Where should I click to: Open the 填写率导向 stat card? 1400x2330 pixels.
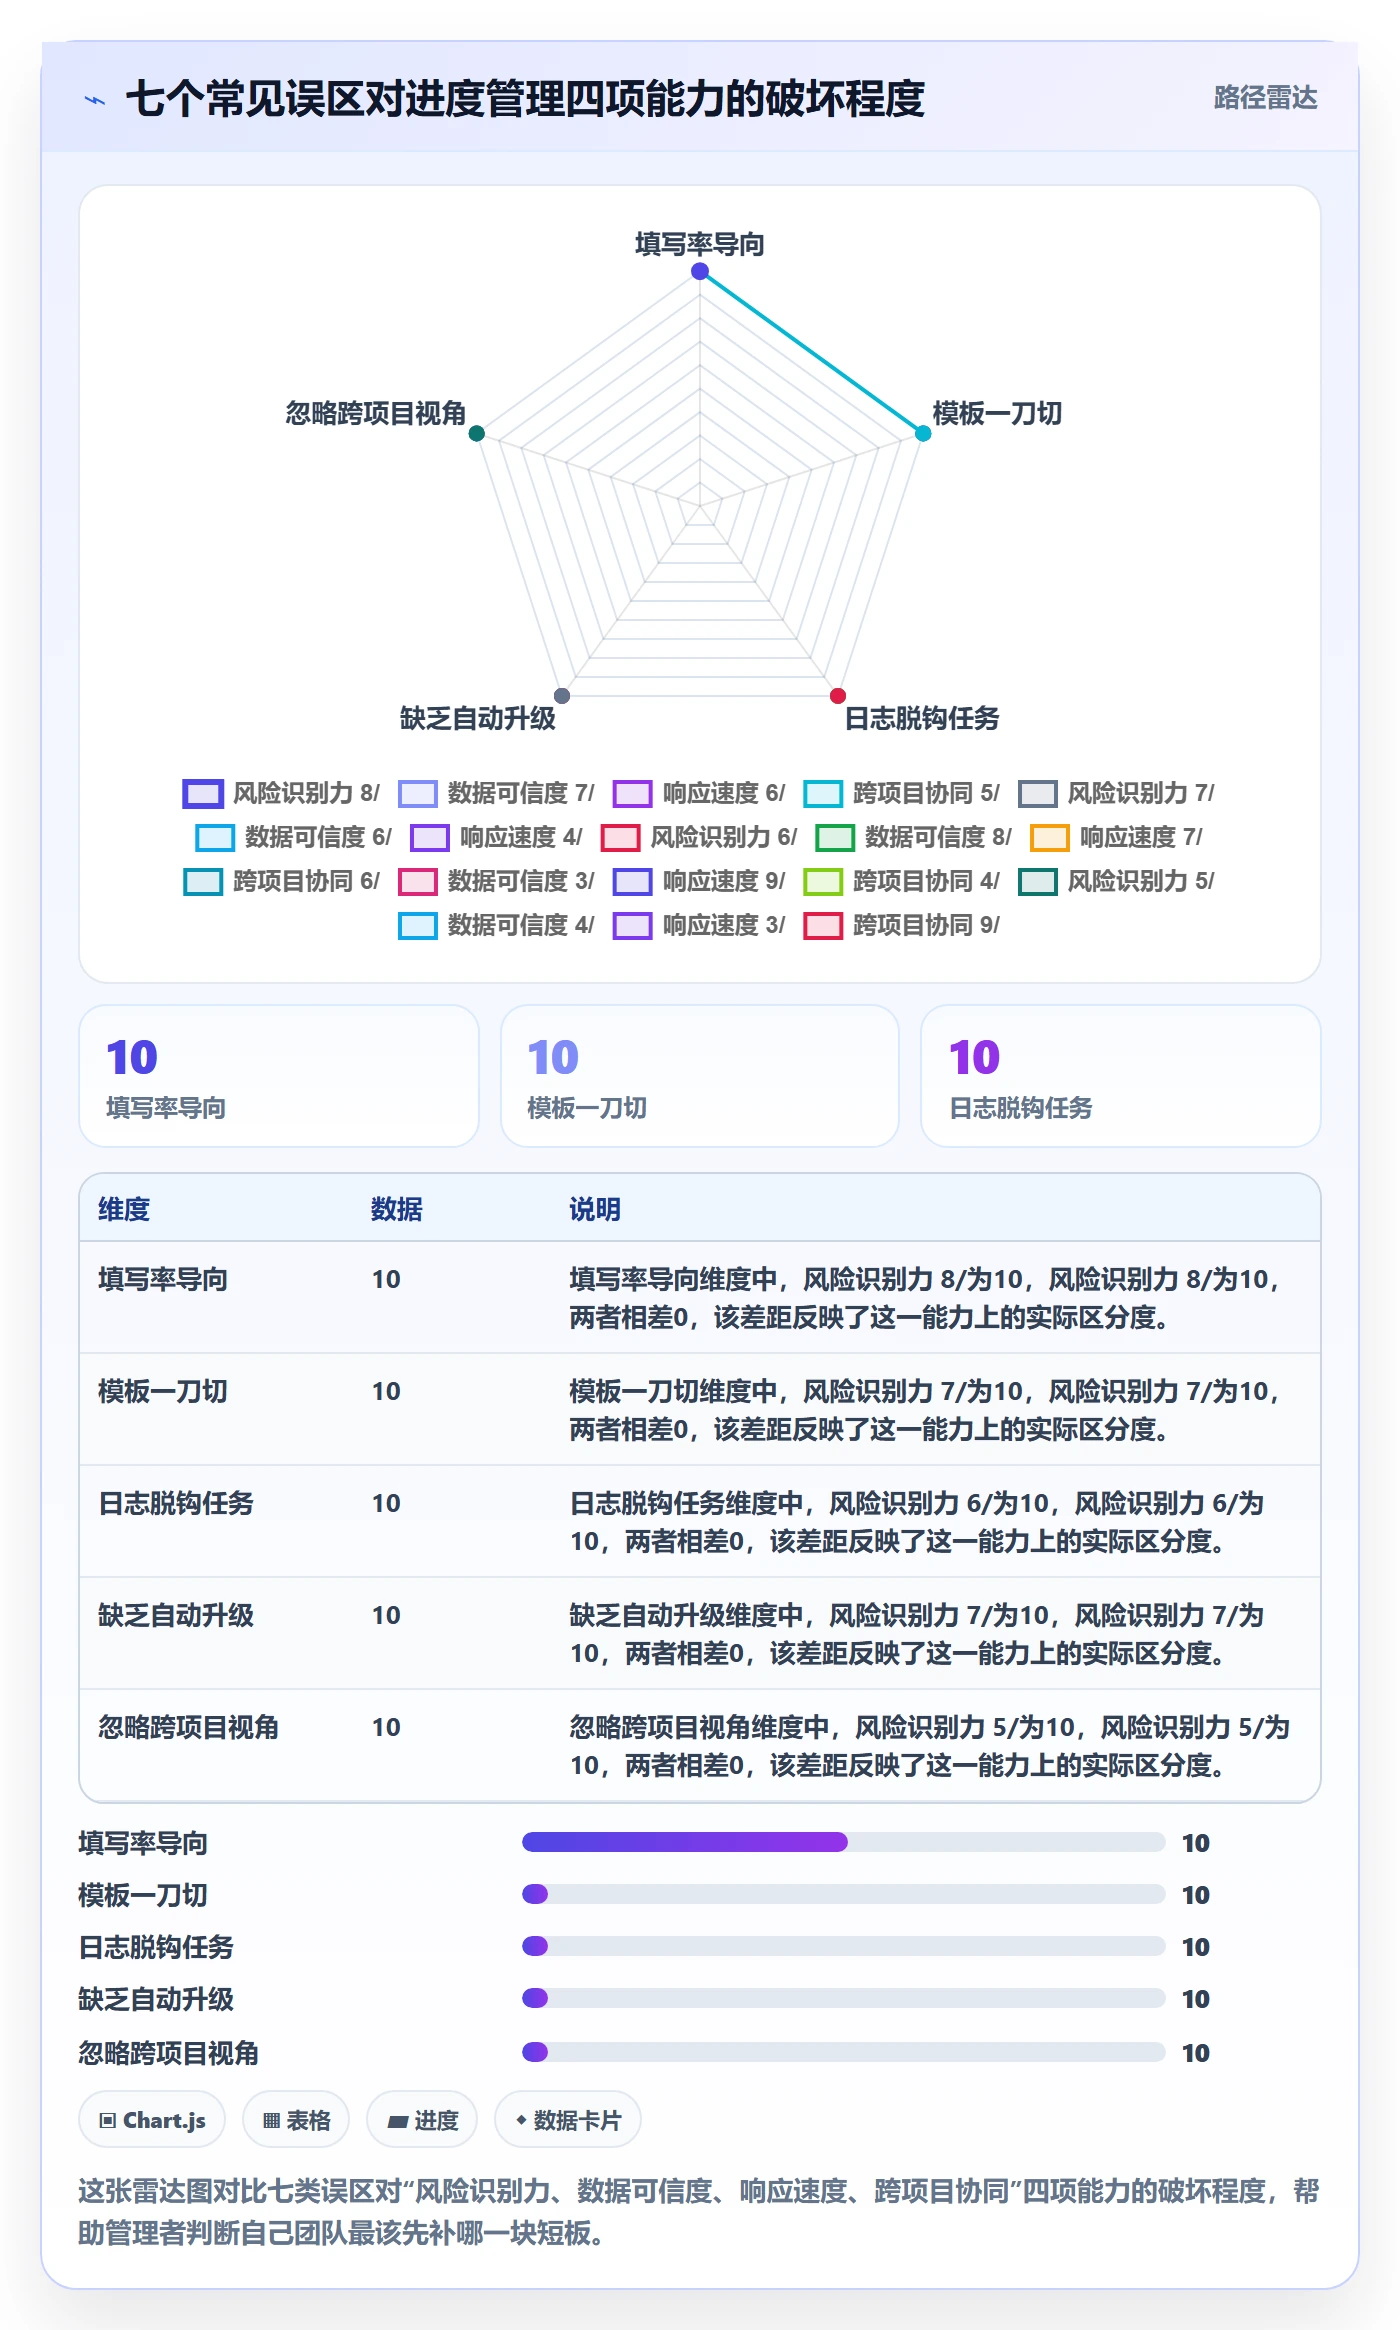(x=279, y=1076)
